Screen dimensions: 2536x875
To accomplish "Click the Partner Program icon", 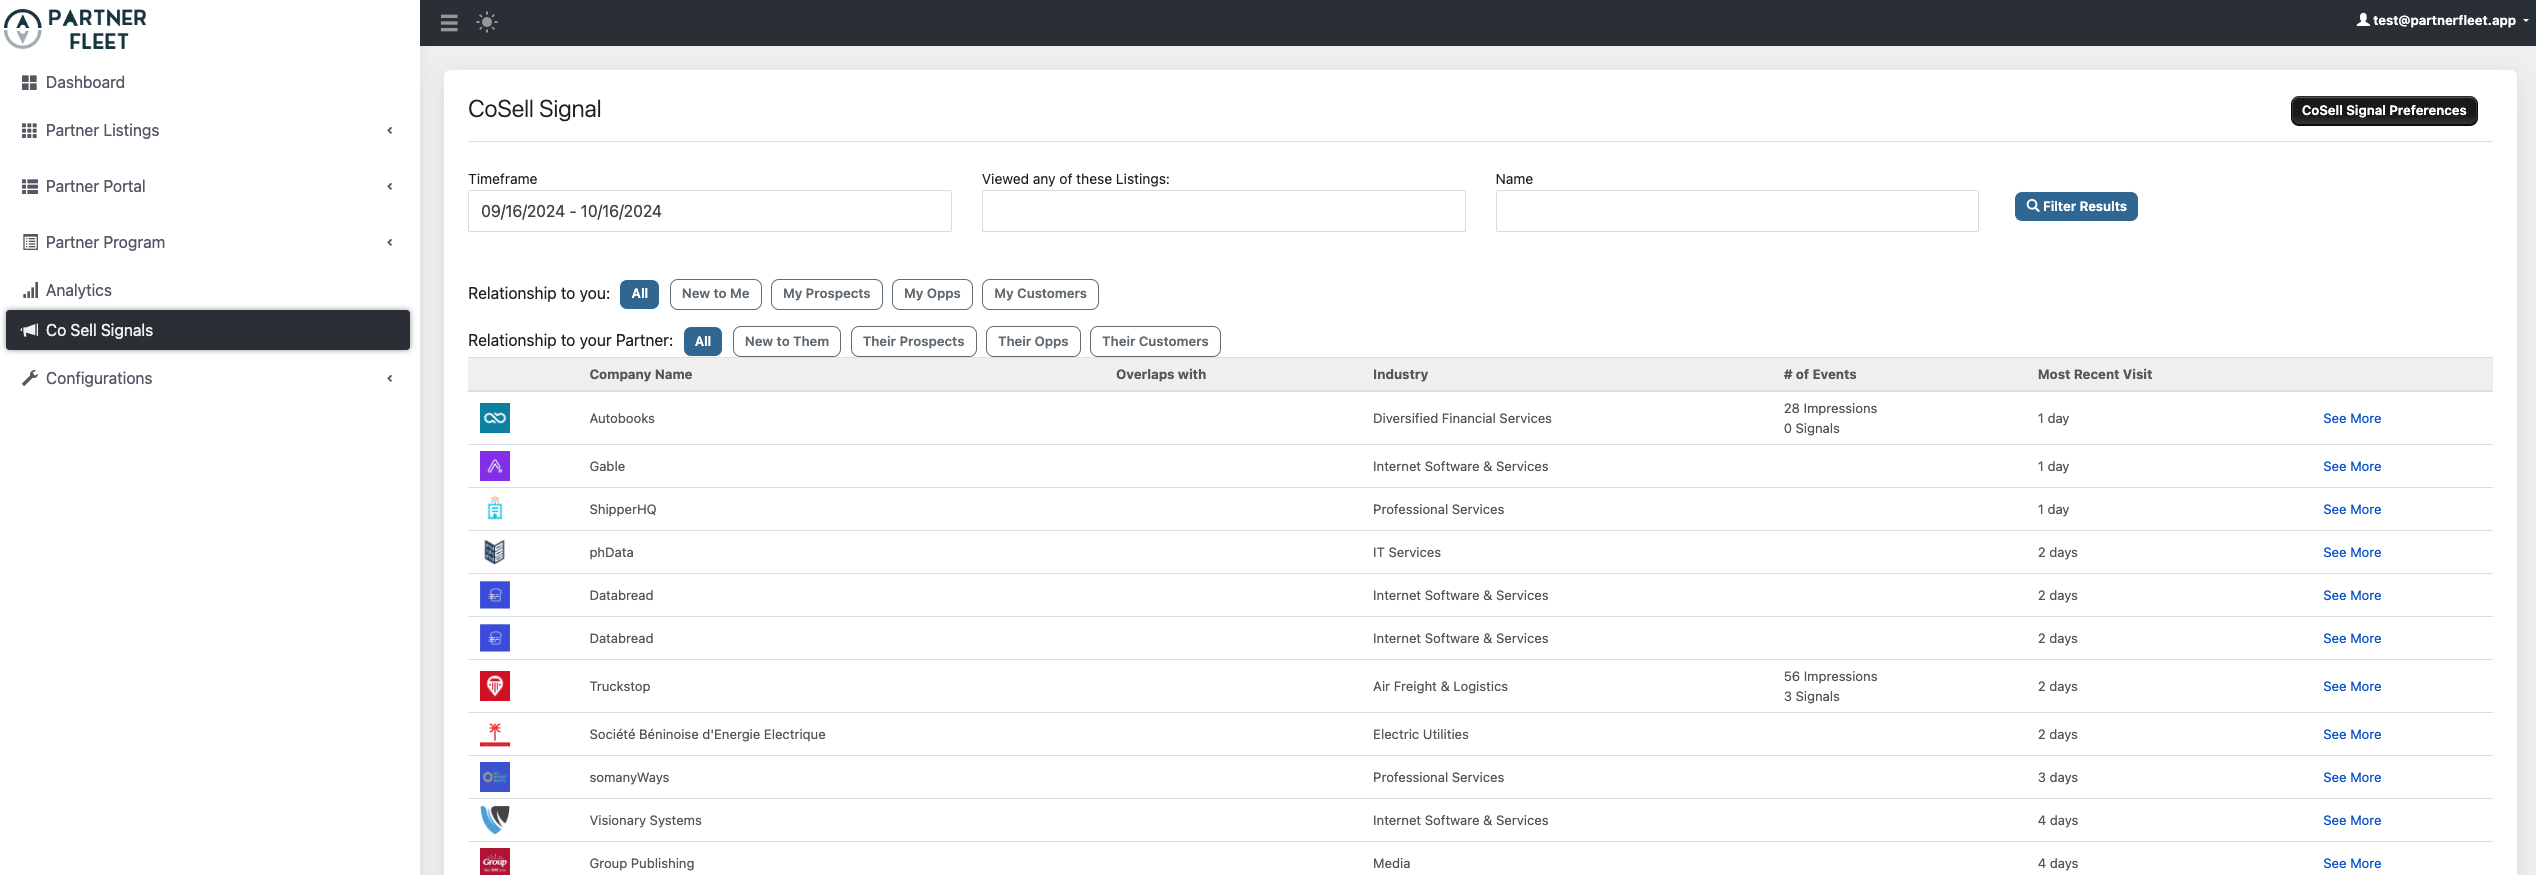I will pyautogui.click(x=30, y=242).
